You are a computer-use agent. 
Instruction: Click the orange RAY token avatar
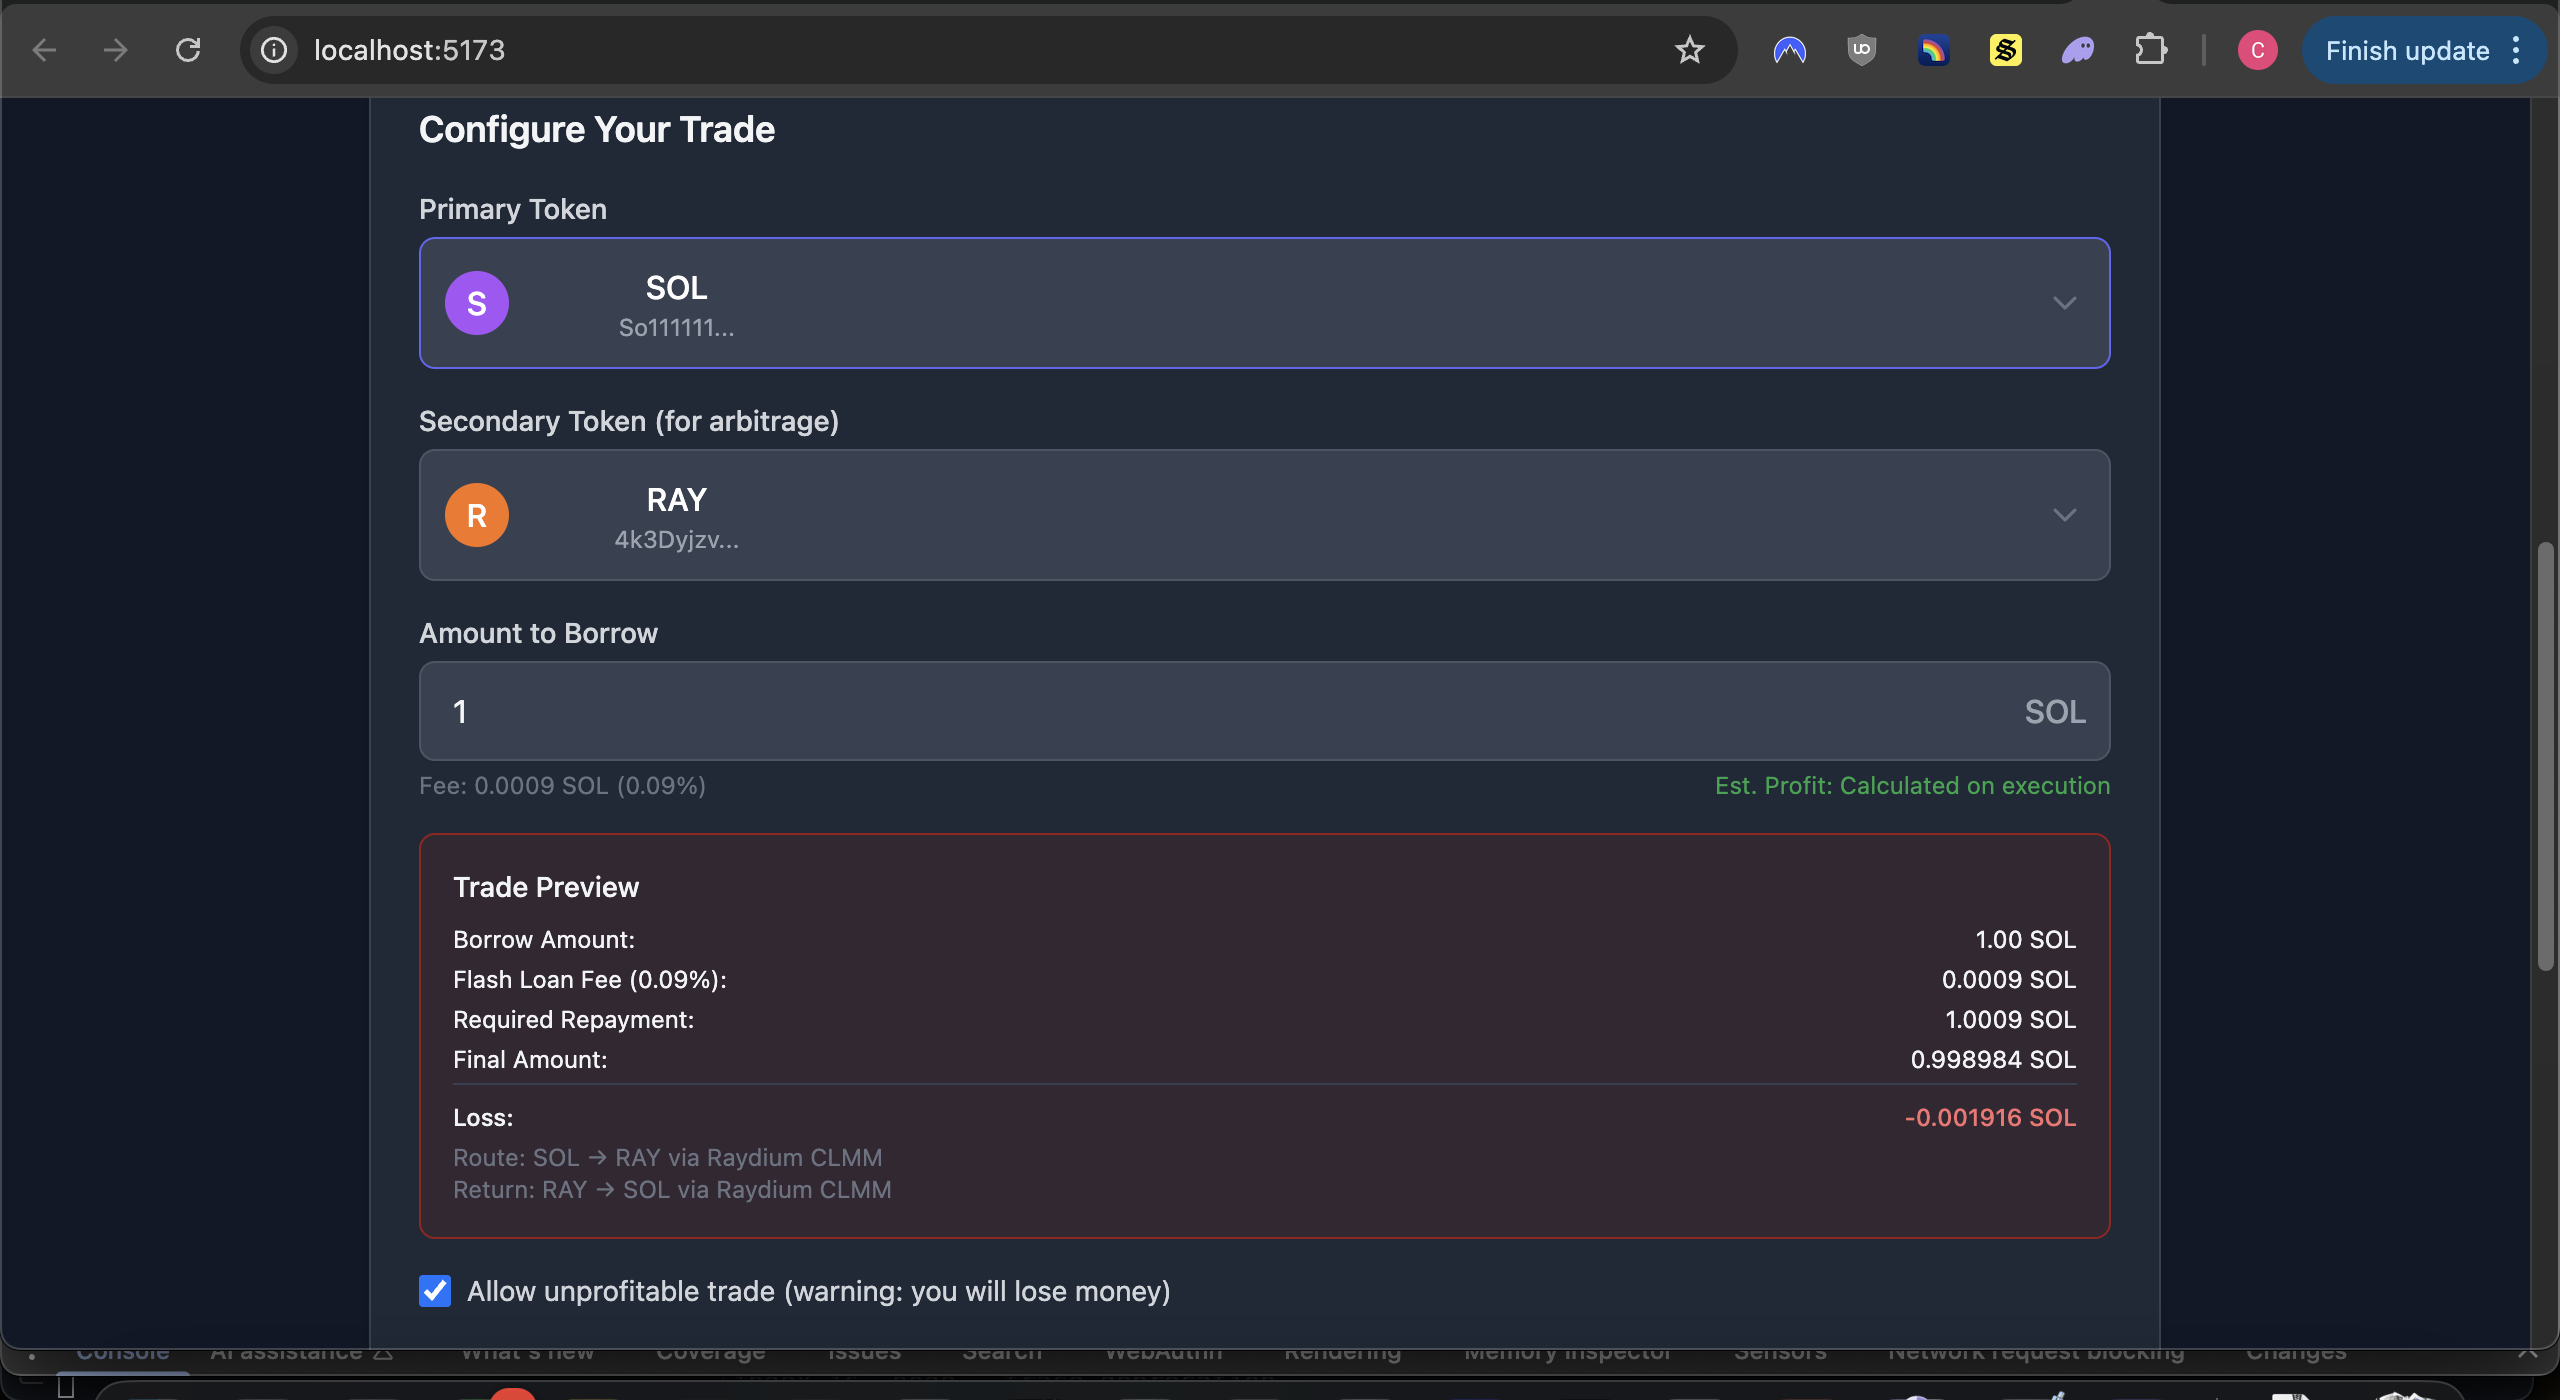click(x=477, y=515)
